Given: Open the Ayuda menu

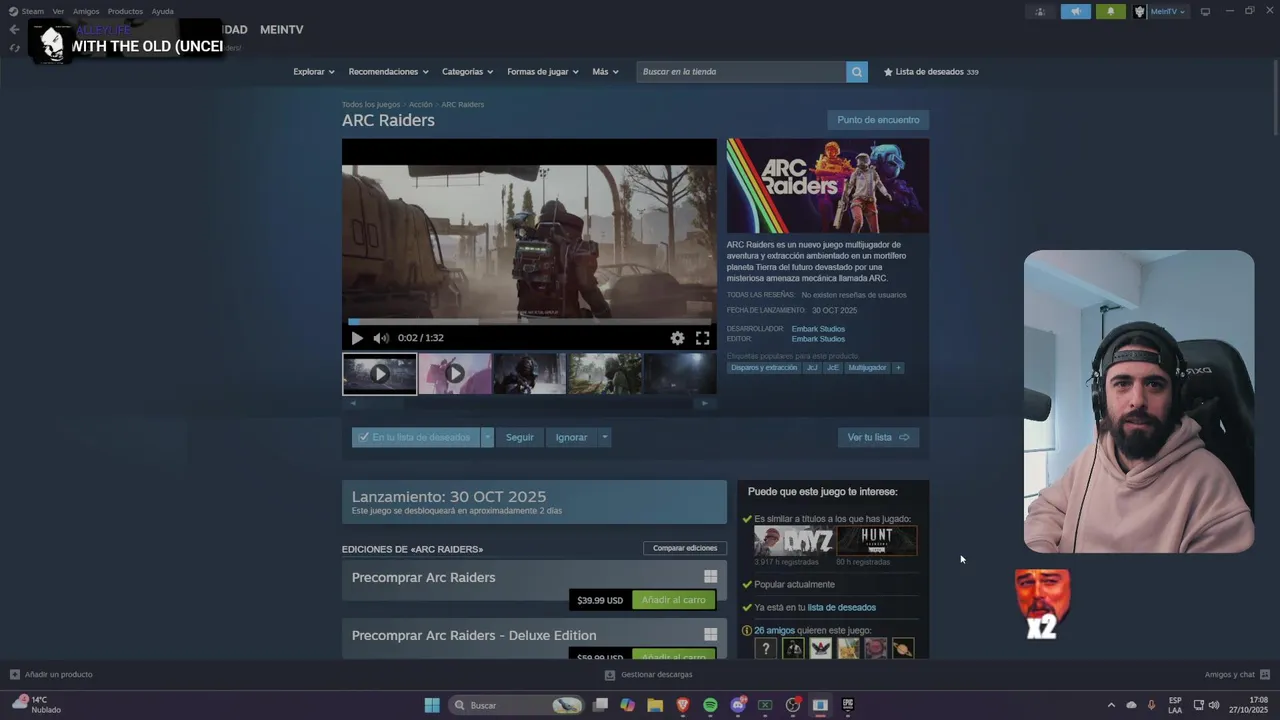Looking at the screenshot, I should pyautogui.click(x=162, y=11).
